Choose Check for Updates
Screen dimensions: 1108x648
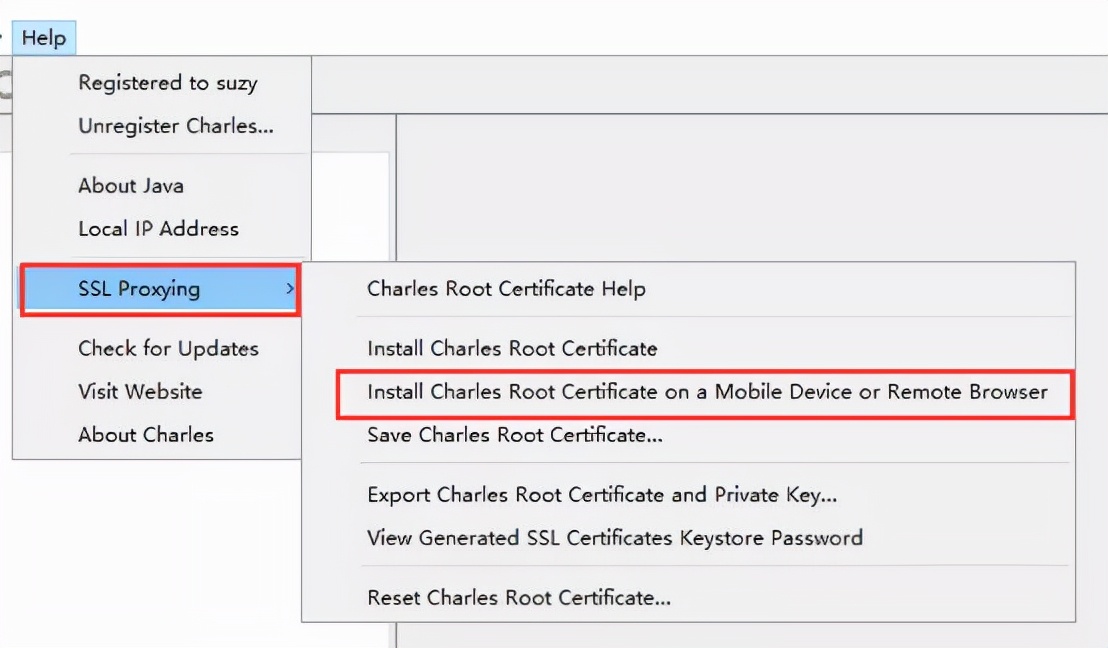[x=158, y=348]
